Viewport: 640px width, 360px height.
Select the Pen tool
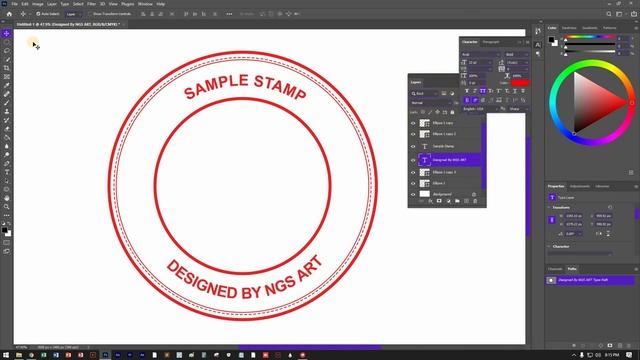pos(7,163)
